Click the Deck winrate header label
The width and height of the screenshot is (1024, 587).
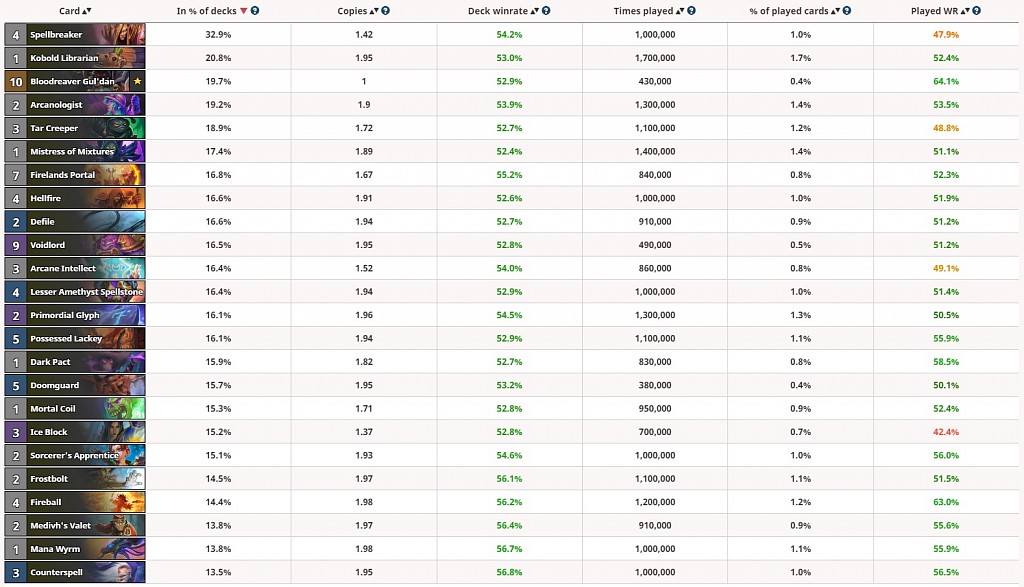click(x=498, y=11)
